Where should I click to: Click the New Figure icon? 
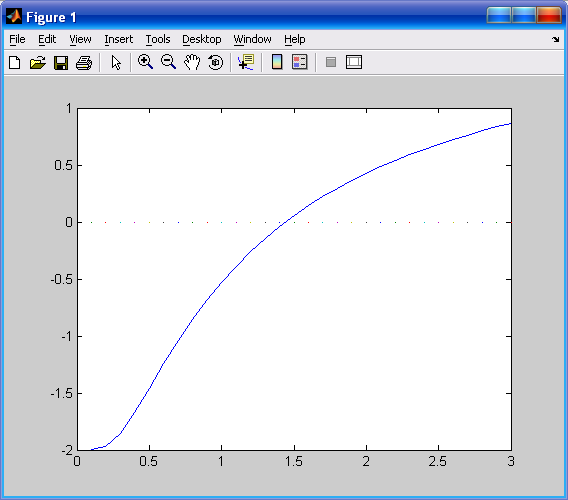click(14, 62)
